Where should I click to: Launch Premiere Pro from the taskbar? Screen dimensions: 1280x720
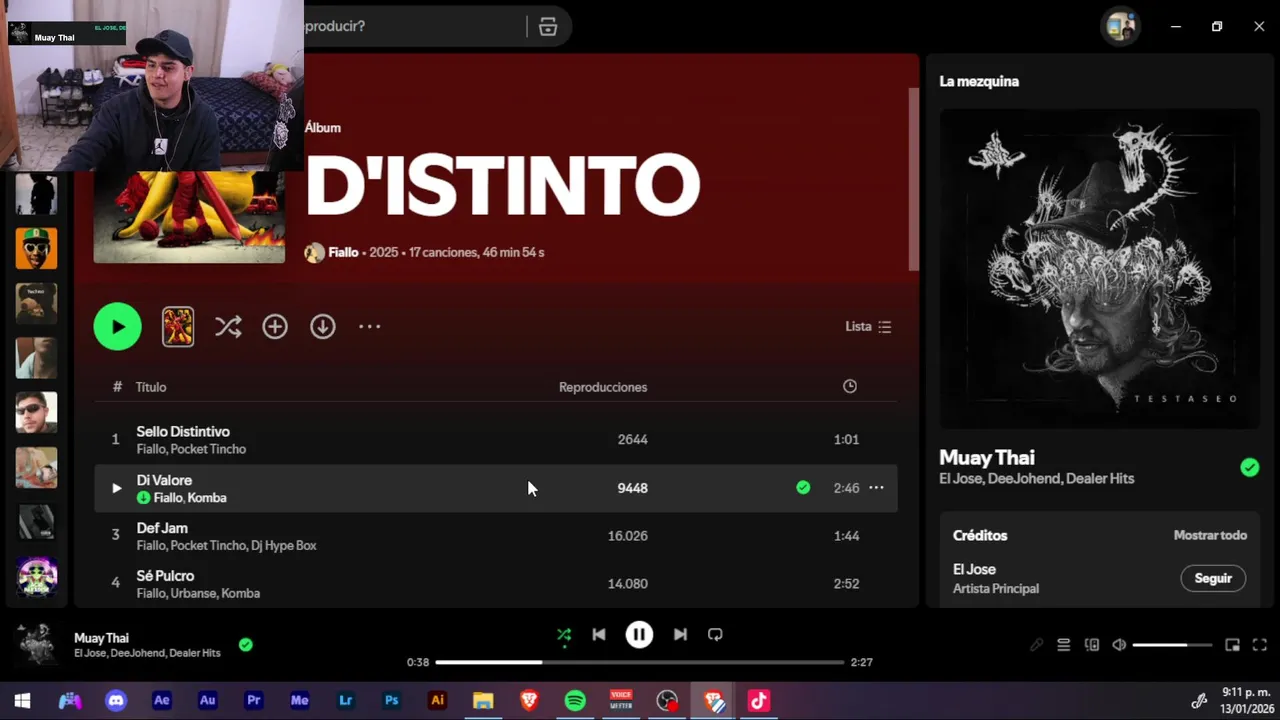(x=254, y=701)
